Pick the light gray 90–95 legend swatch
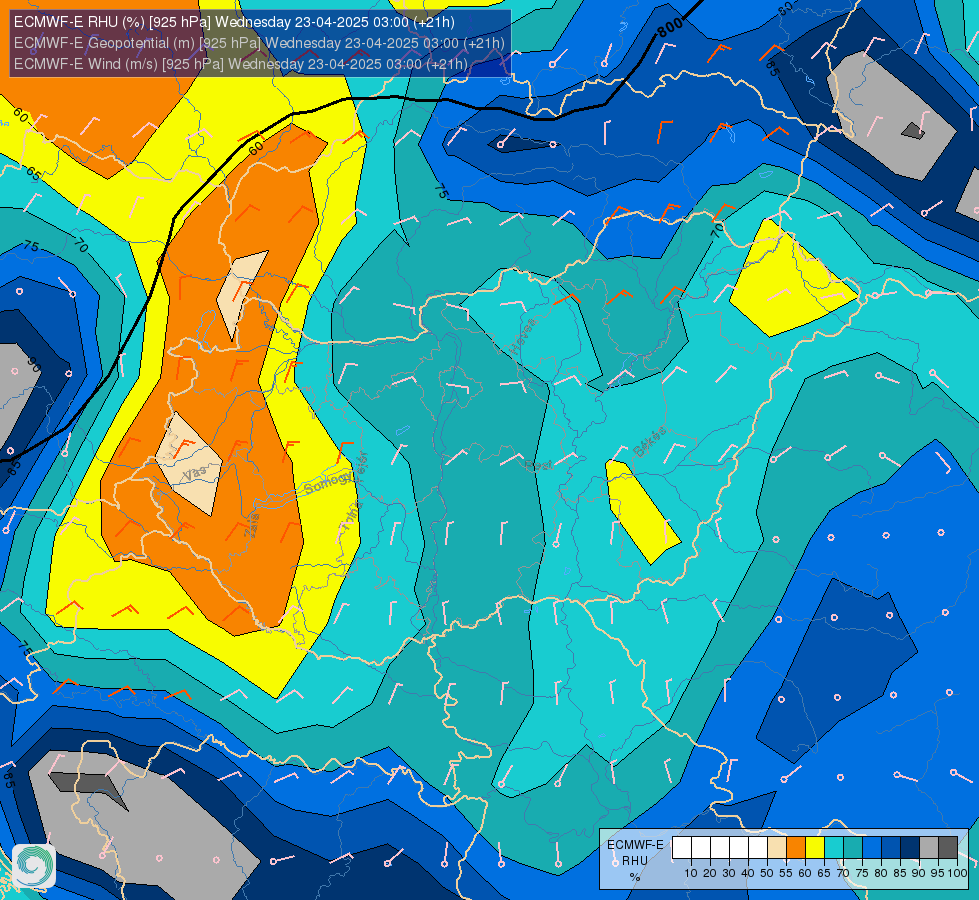The image size is (979, 900). (x=929, y=848)
